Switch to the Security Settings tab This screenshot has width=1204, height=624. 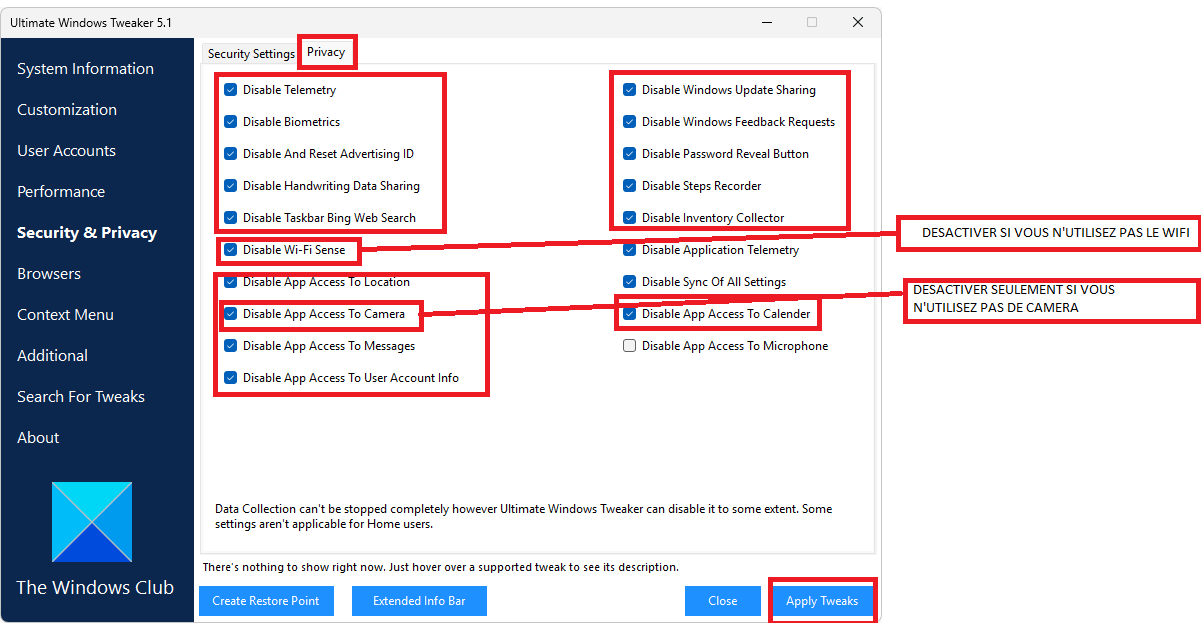(x=251, y=54)
